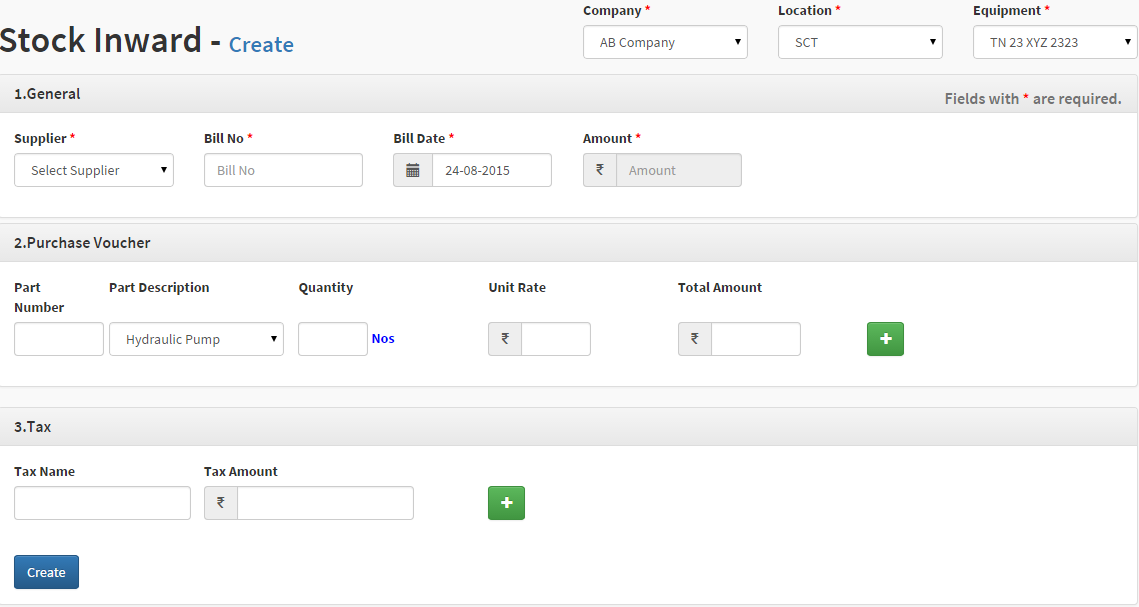Click the Unit Rate input field
The image size is (1139, 607).
point(556,339)
